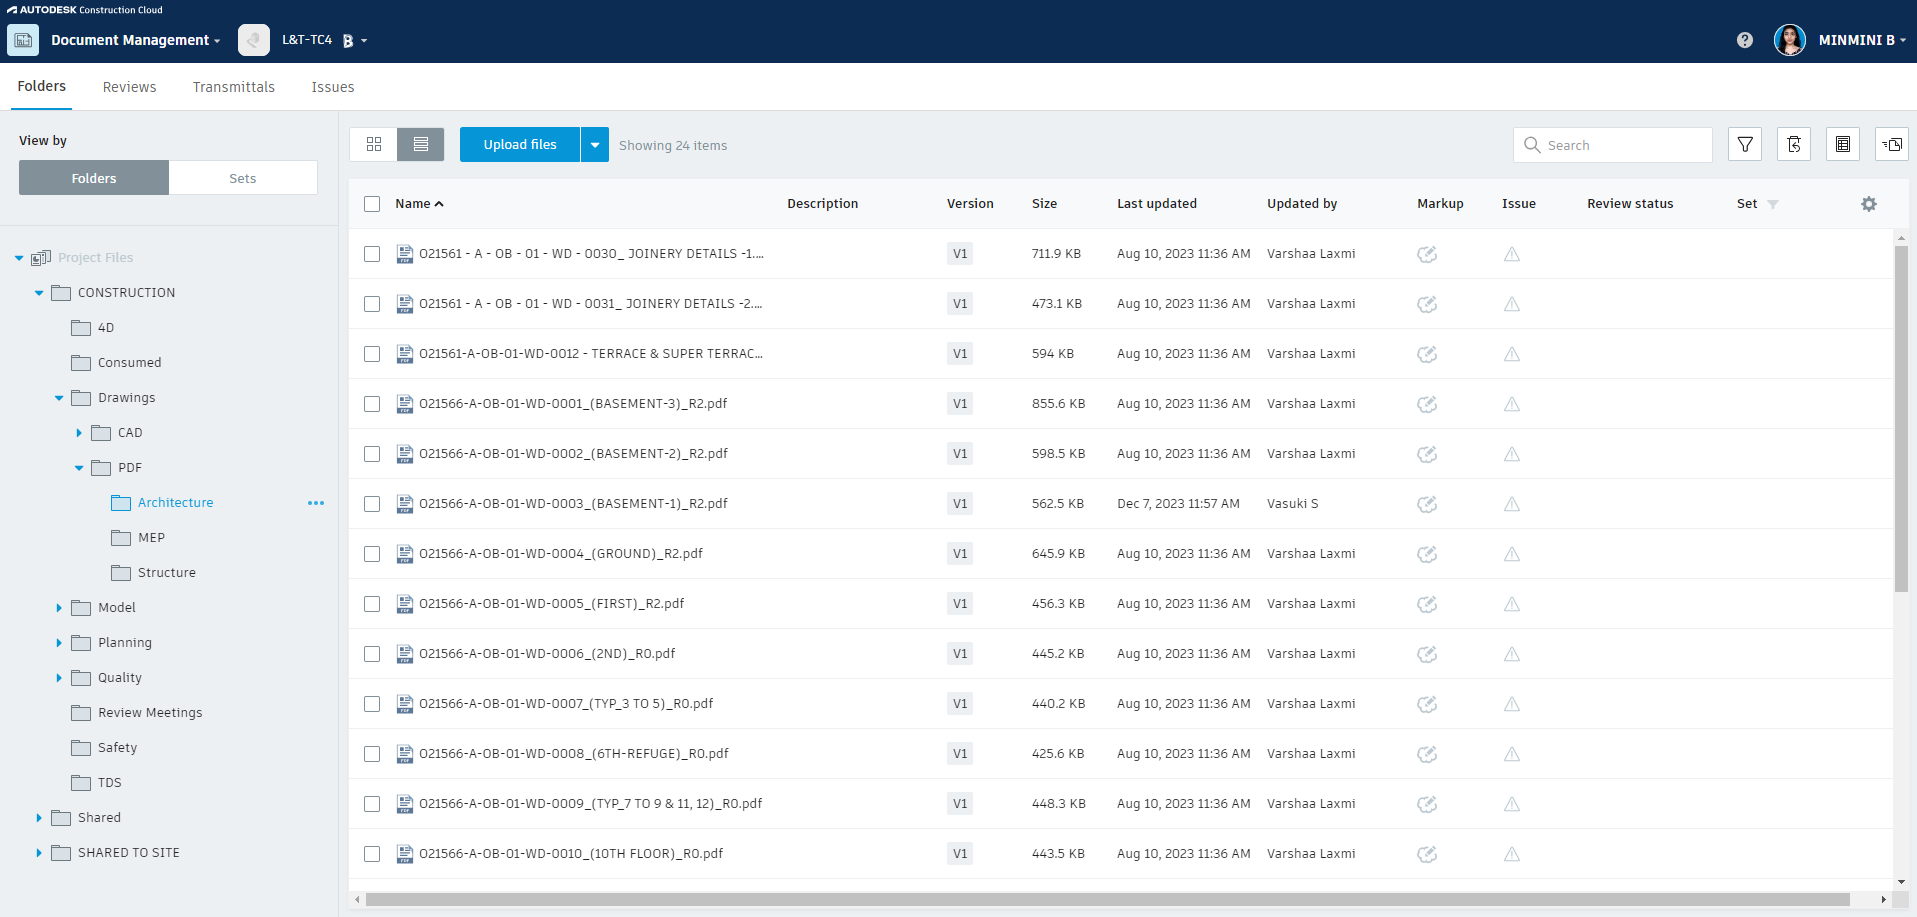Switch to grid thumbnail view
This screenshot has width=1917, height=917.
(x=374, y=145)
